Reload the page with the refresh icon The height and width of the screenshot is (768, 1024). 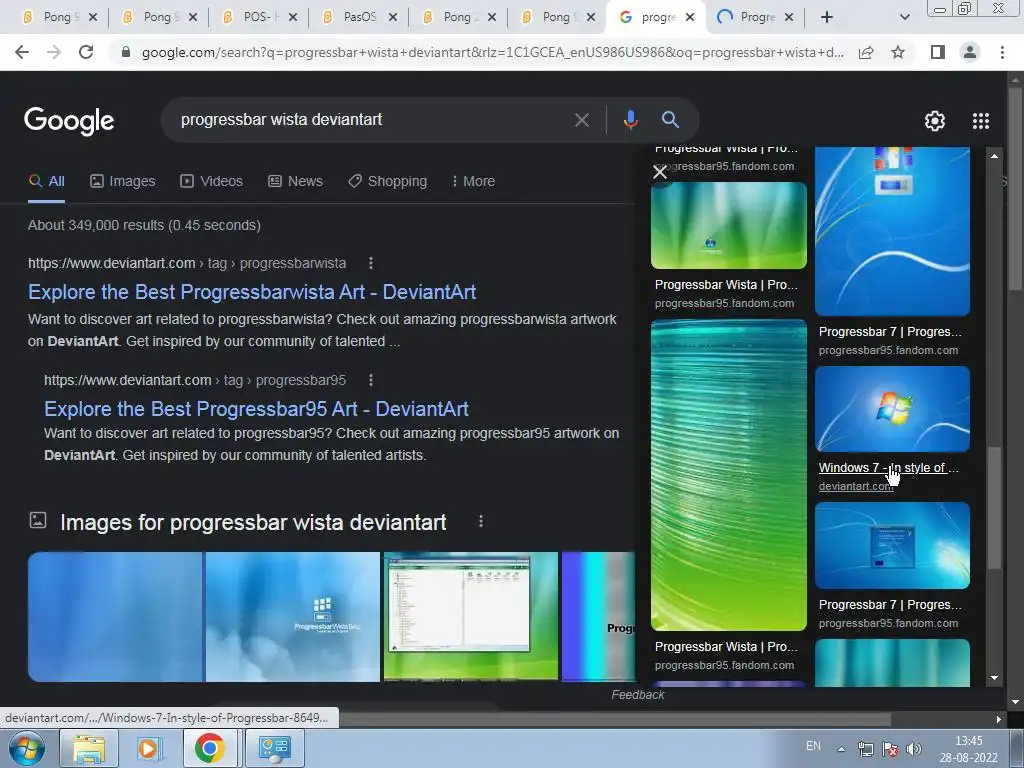[x=86, y=52]
